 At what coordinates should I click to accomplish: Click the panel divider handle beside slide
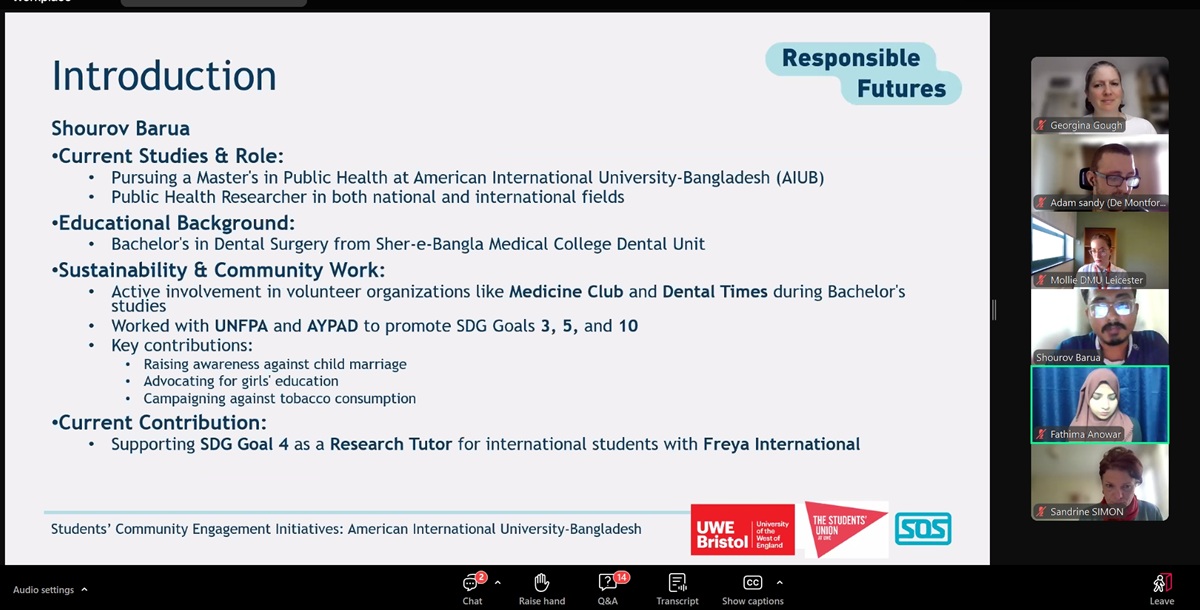[994, 310]
